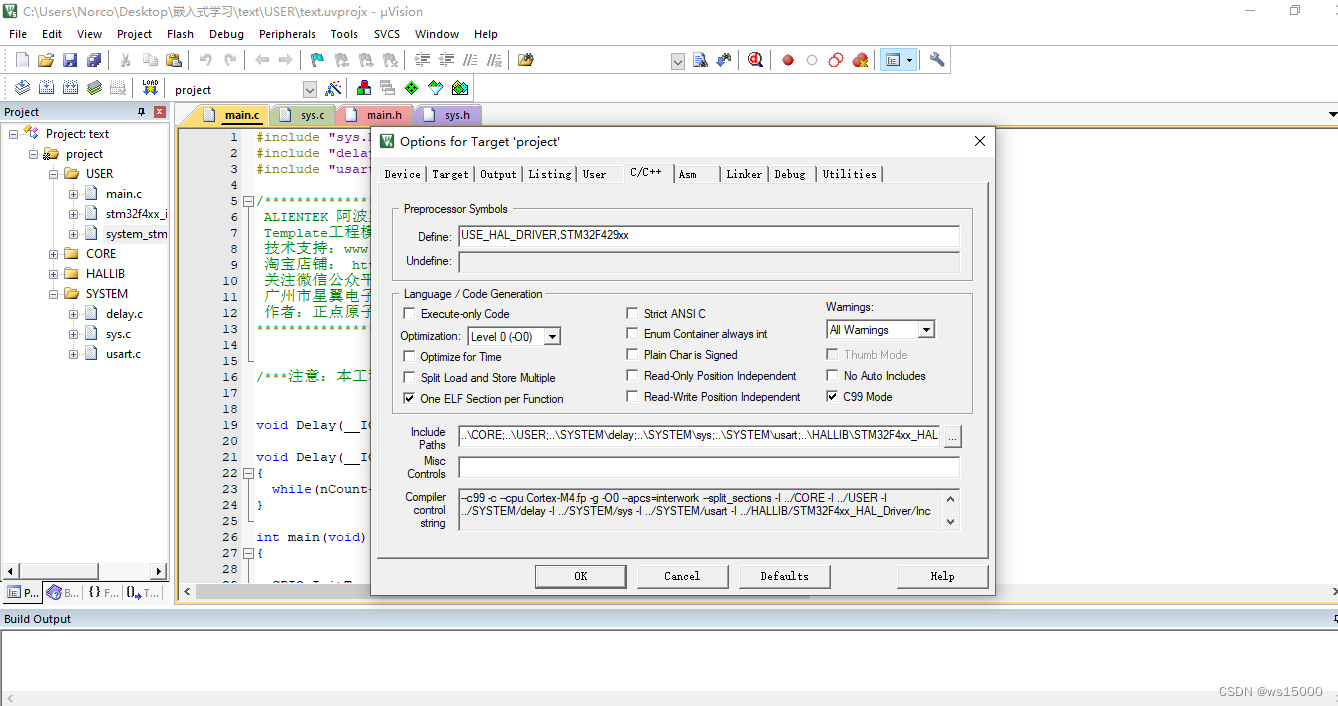Viewport: 1338px width, 706px height.
Task: Click into the Misc Controls field
Action: coord(708,467)
